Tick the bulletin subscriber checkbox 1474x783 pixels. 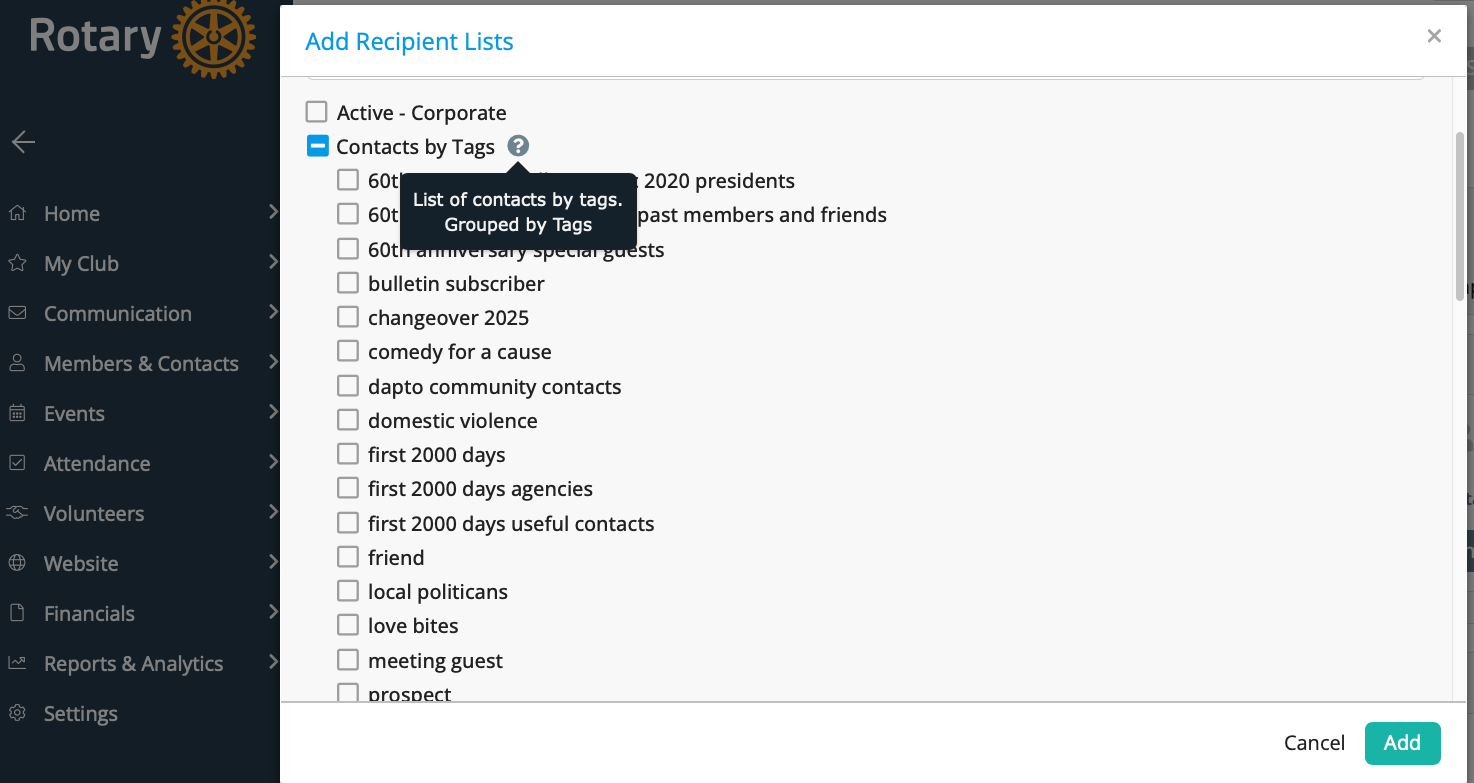(348, 283)
